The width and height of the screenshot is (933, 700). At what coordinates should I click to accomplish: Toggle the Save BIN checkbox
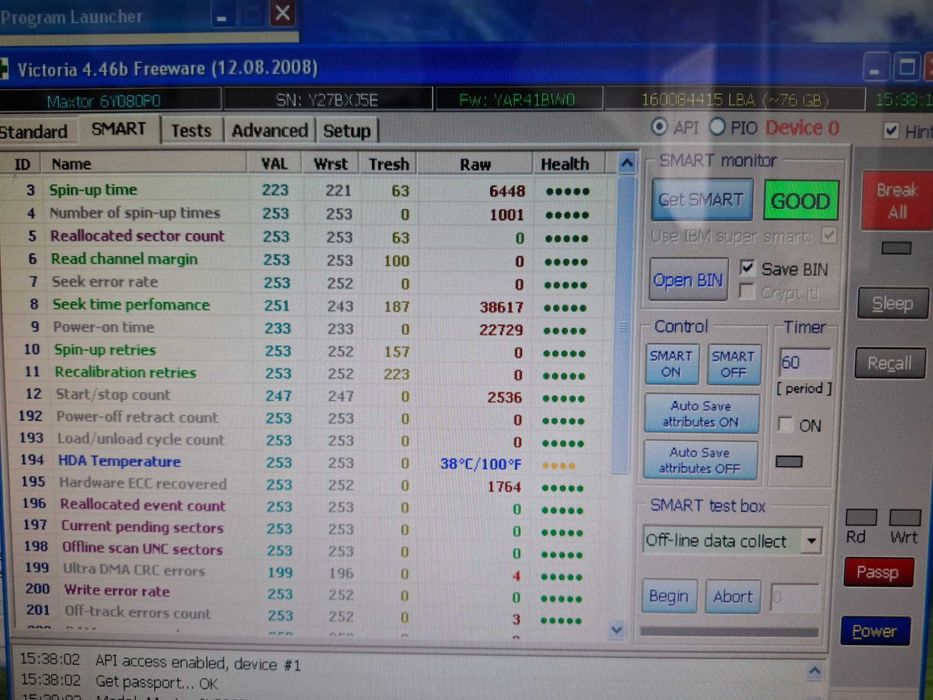[747, 267]
